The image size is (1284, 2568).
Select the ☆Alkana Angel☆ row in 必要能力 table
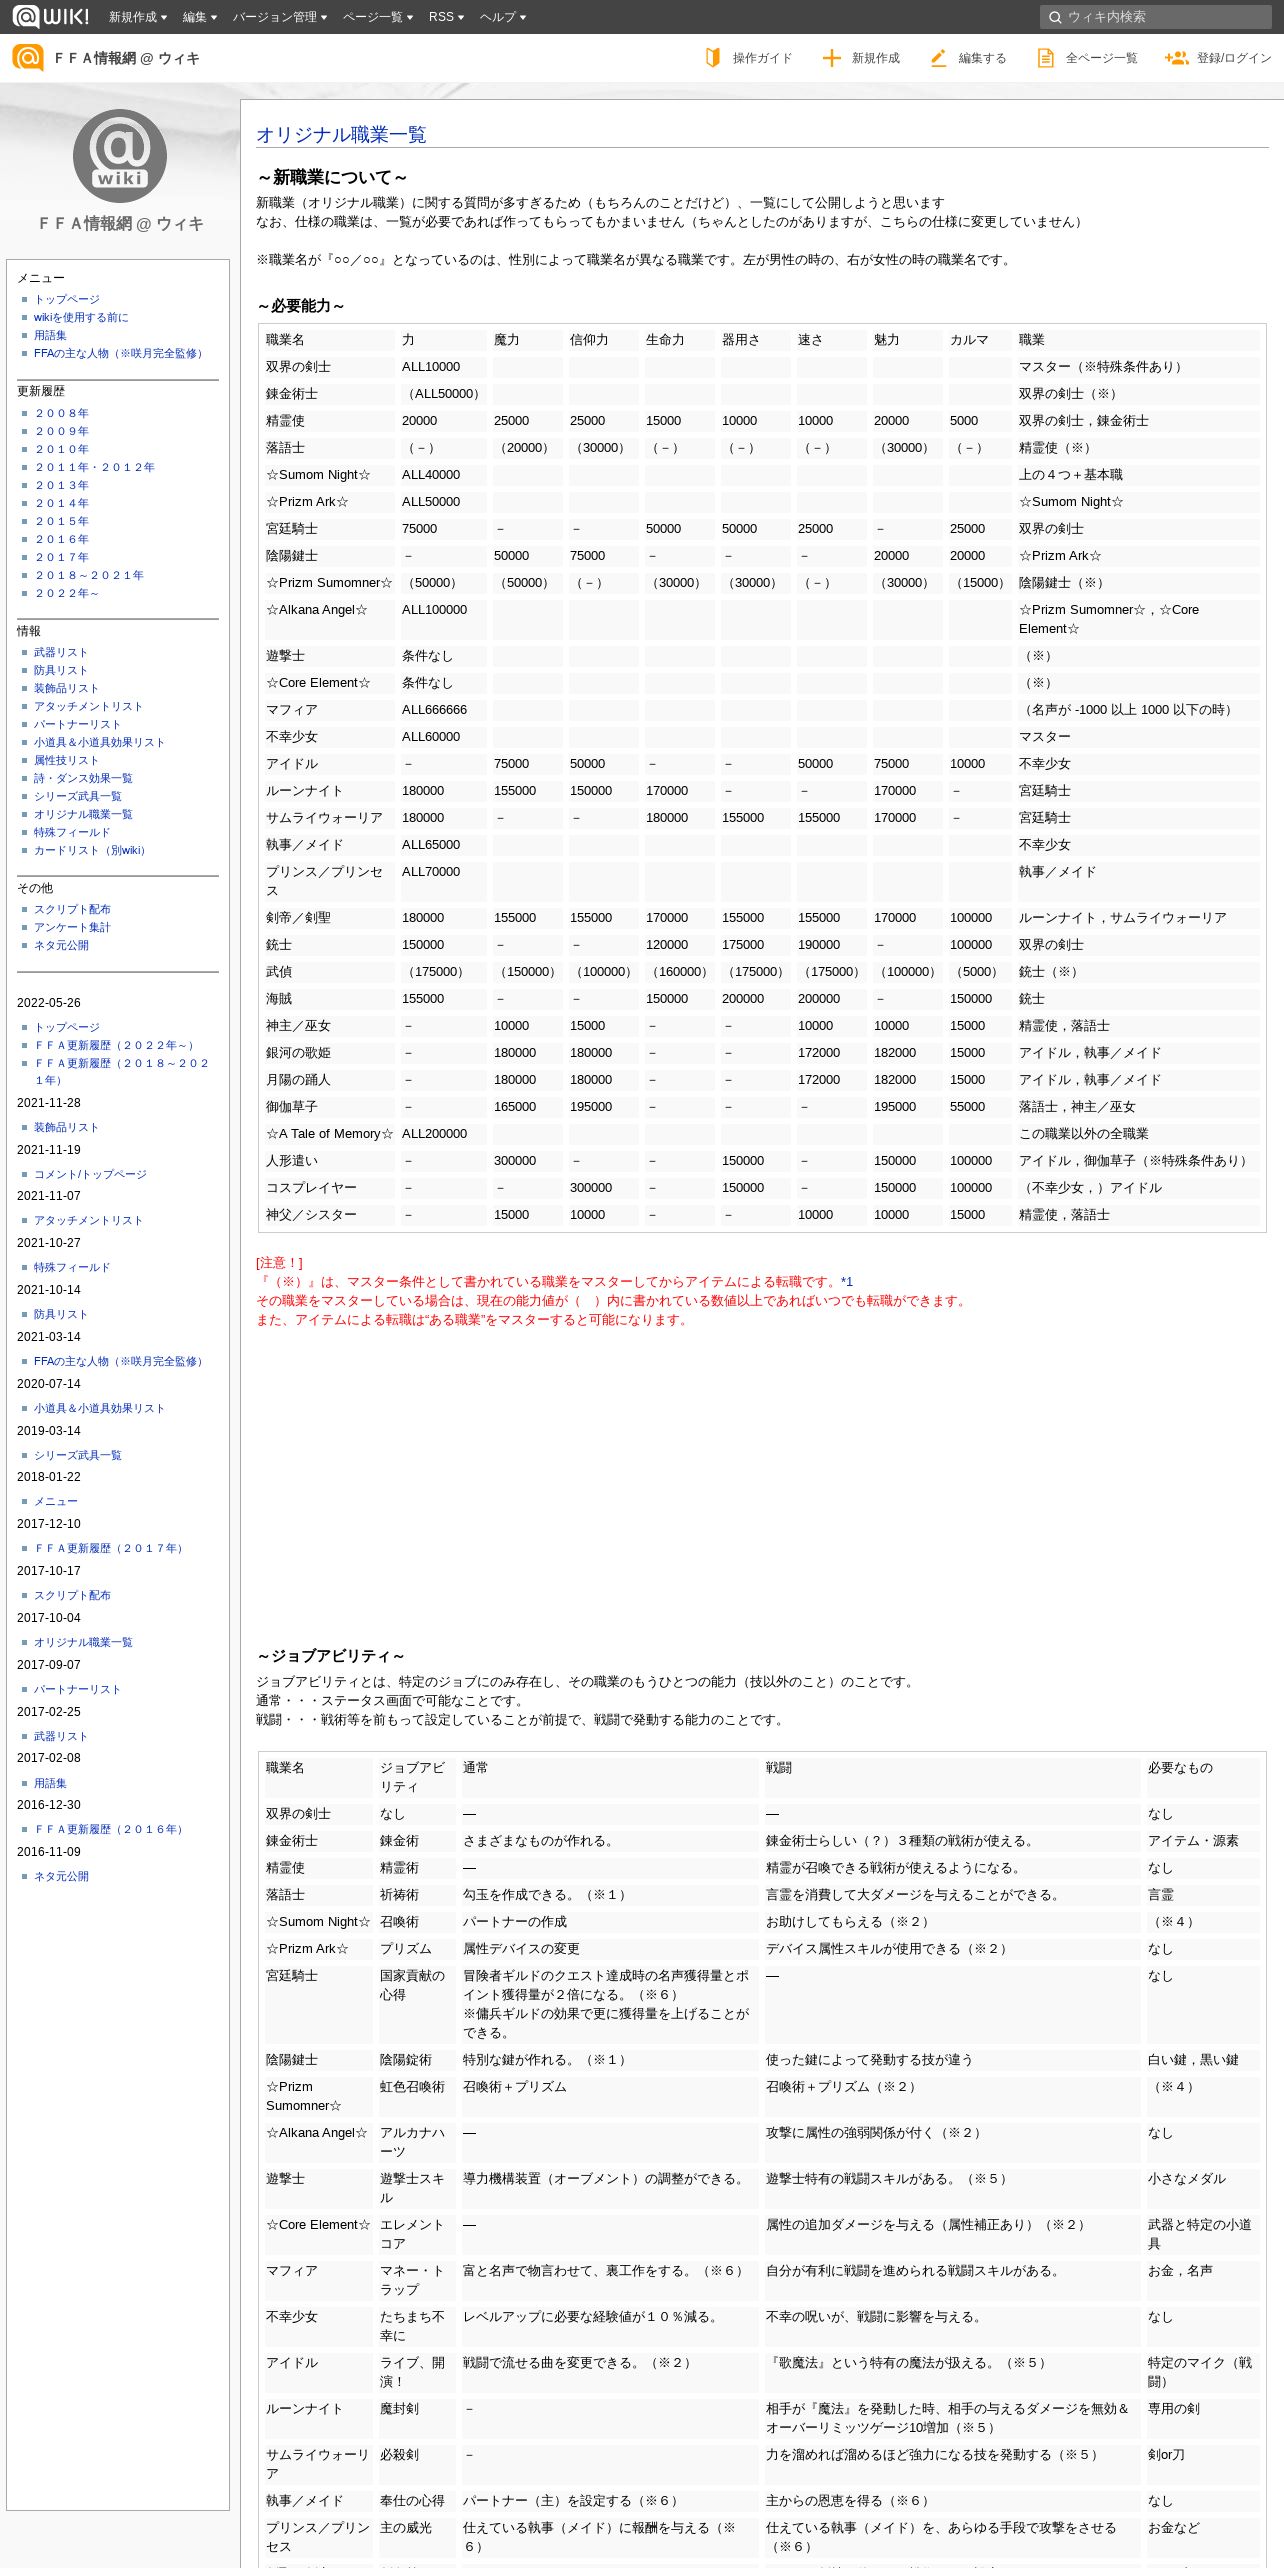(762, 619)
